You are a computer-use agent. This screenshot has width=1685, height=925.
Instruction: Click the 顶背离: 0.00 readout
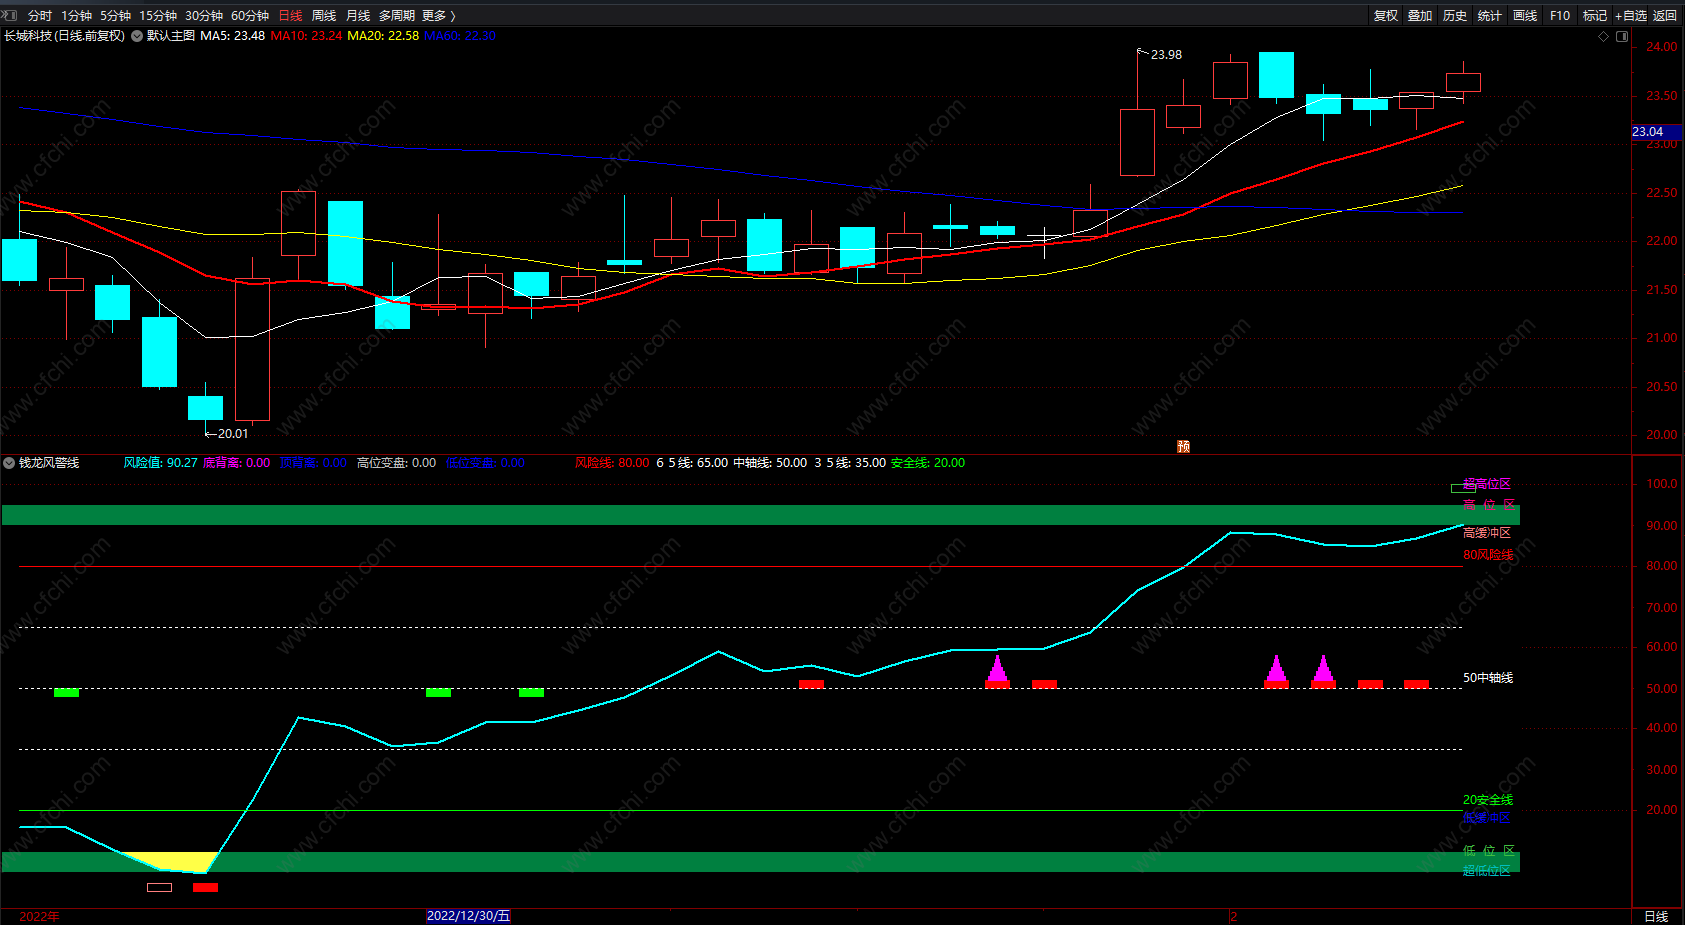(313, 463)
